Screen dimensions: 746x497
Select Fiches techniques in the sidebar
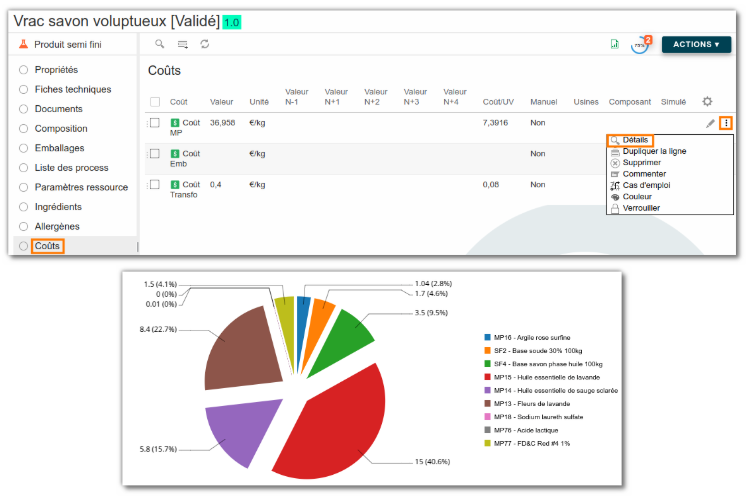click(x=73, y=89)
